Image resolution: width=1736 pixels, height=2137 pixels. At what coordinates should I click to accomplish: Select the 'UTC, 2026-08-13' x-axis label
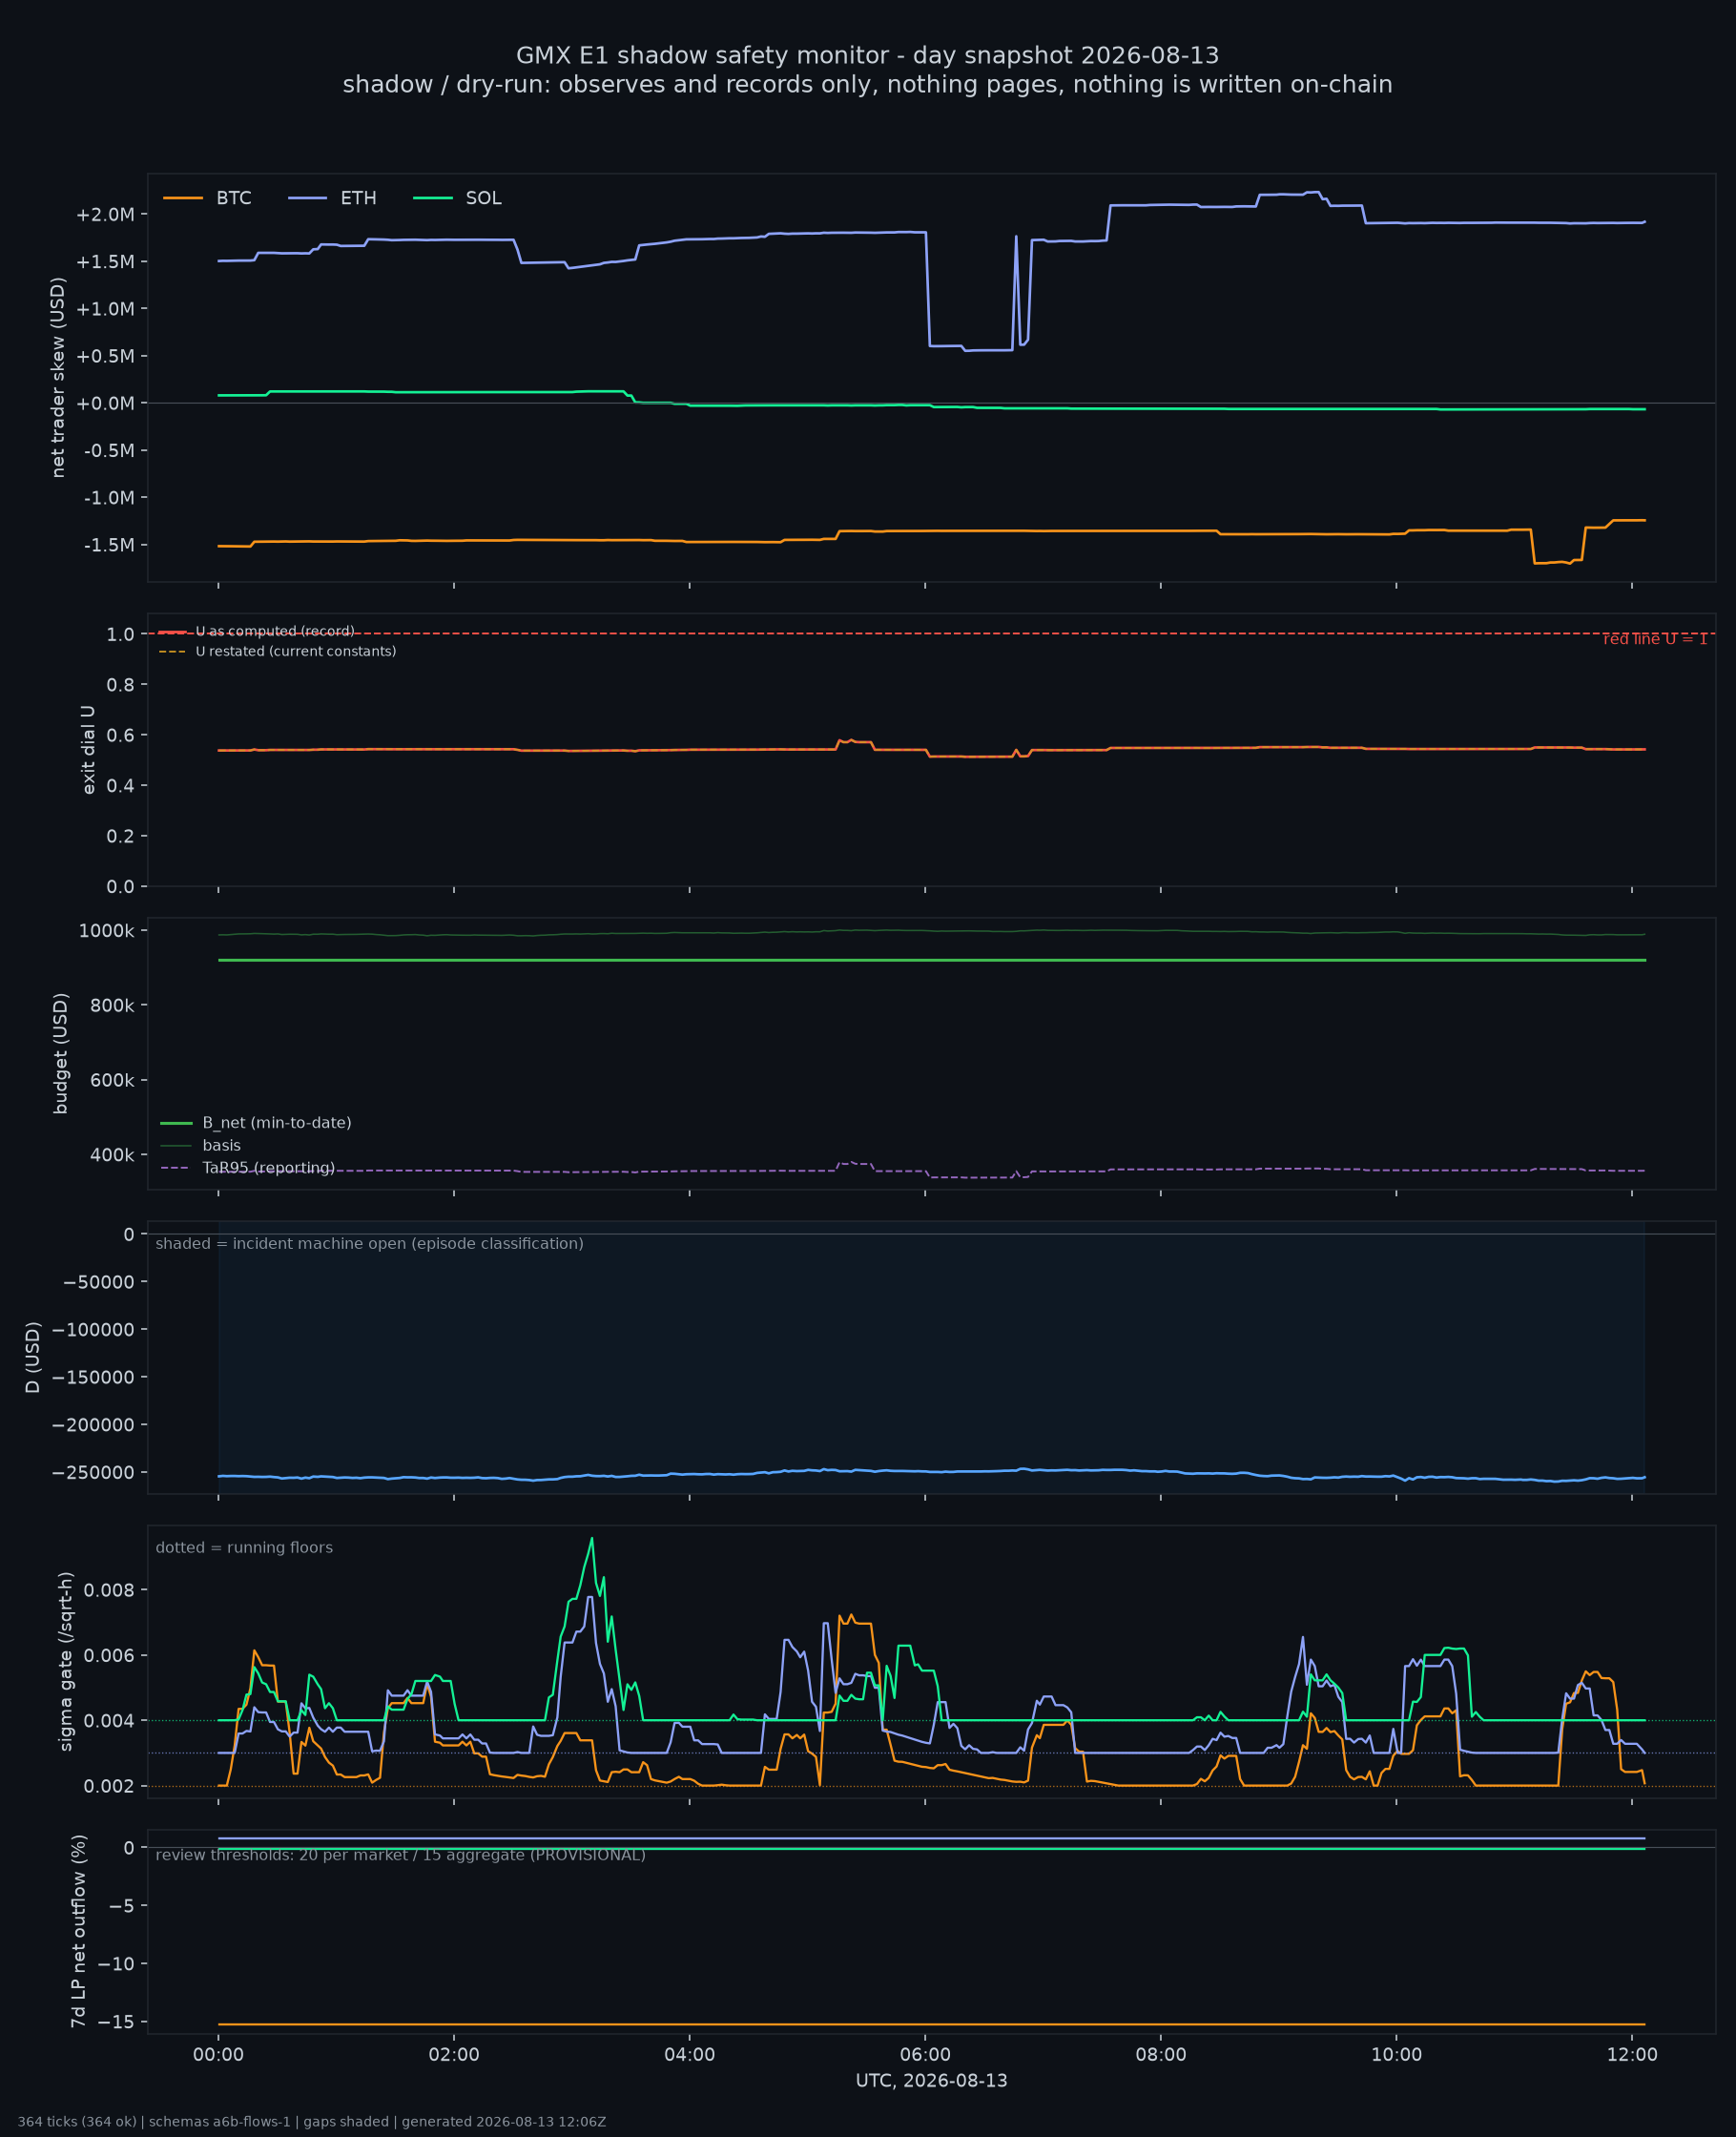(932, 2081)
